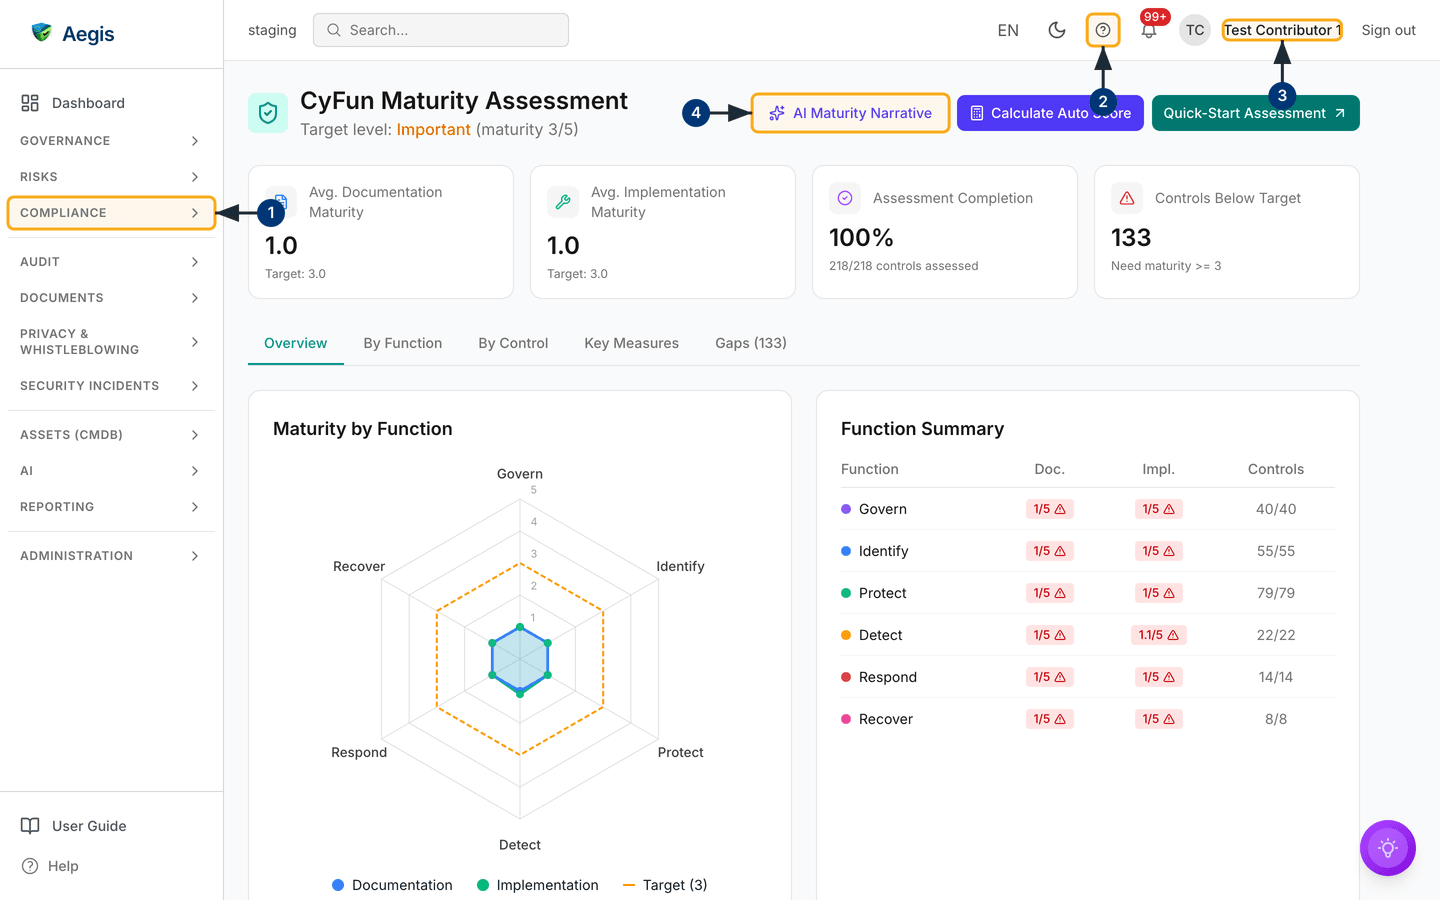Click the Detect implementation 1.1/5 warning badge
The height and width of the screenshot is (900, 1440).
pos(1159,635)
